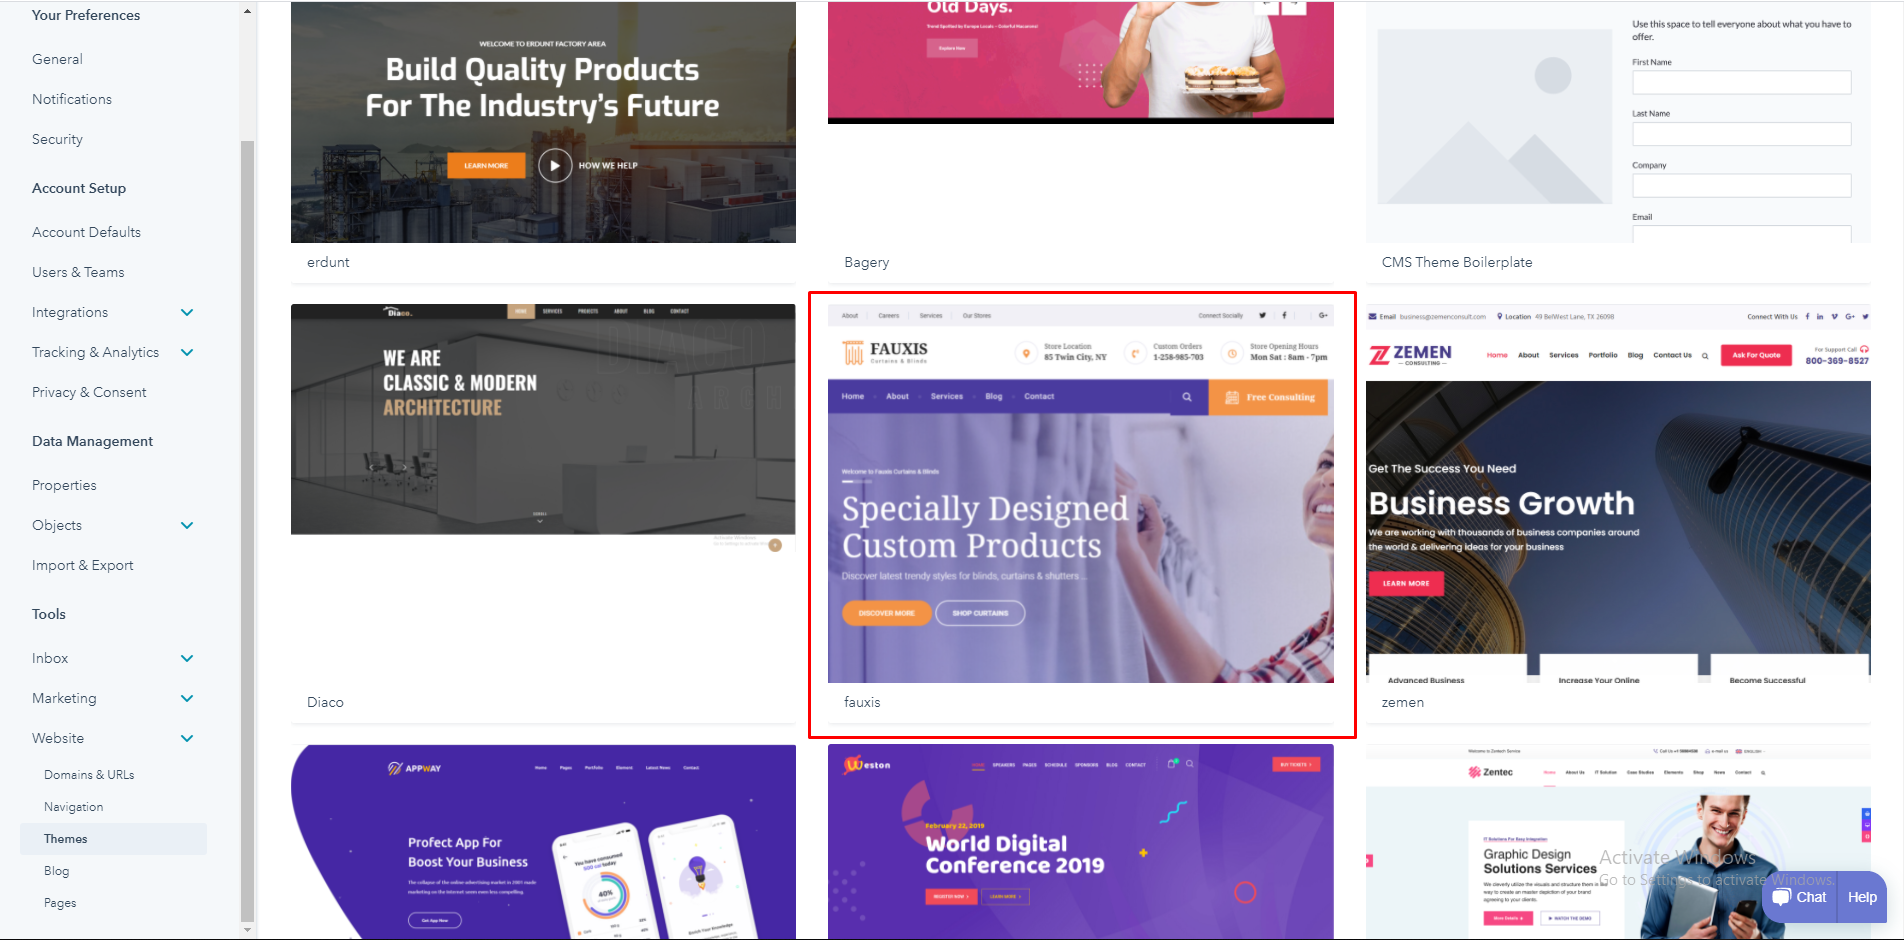Select the fauxis theme thumbnail
This screenshot has height=940, width=1904.
[x=1081, y=493]
